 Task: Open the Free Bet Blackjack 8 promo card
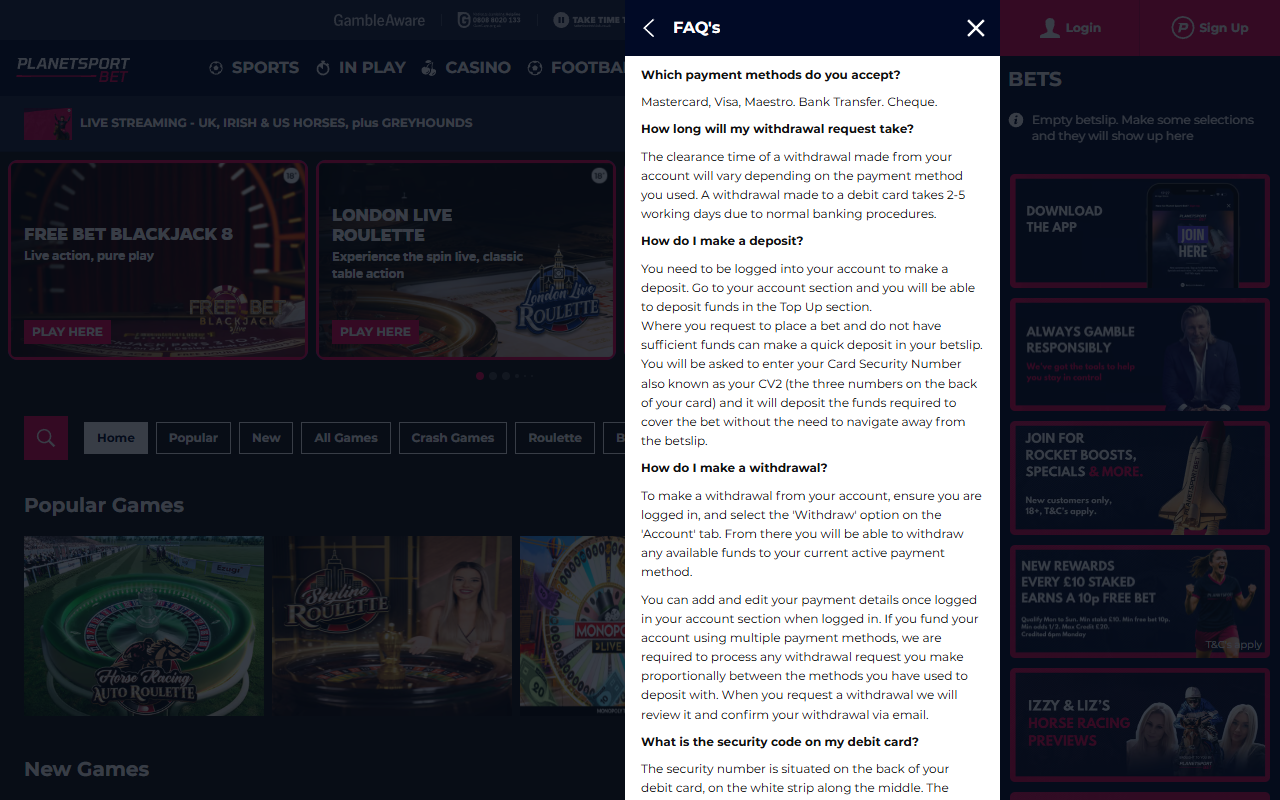(158, 260)
